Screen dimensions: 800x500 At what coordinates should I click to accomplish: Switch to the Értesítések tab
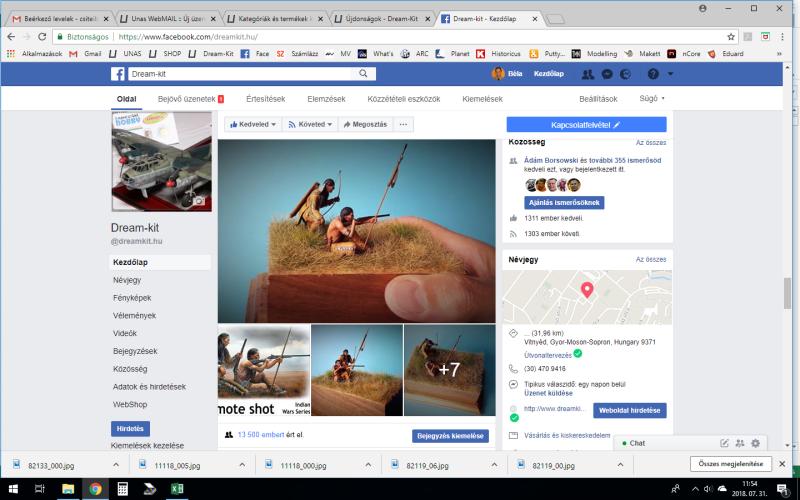(265, 99)
